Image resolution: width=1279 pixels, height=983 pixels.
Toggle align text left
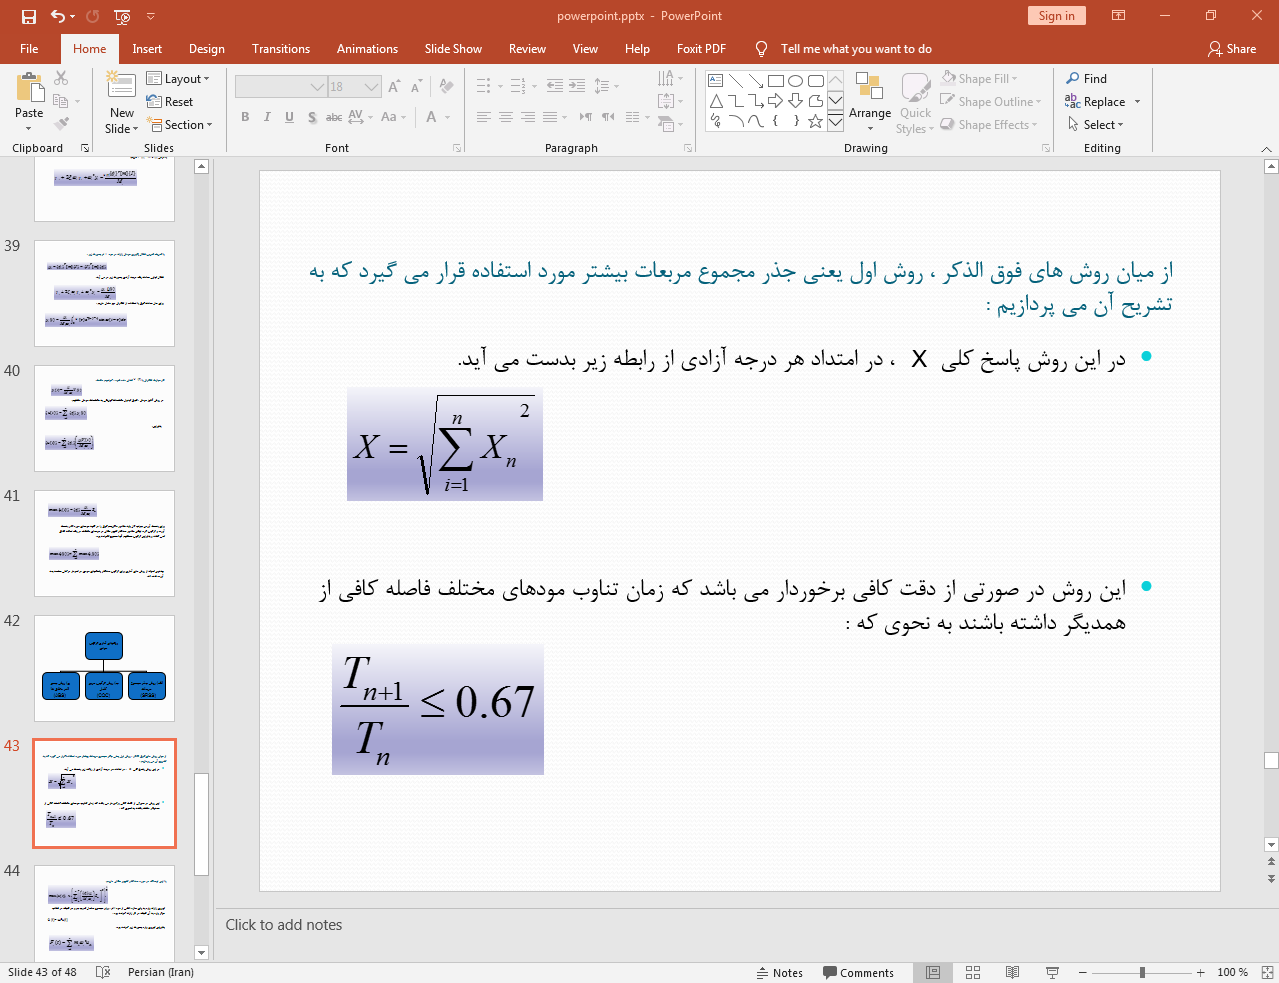pos(484,117)
